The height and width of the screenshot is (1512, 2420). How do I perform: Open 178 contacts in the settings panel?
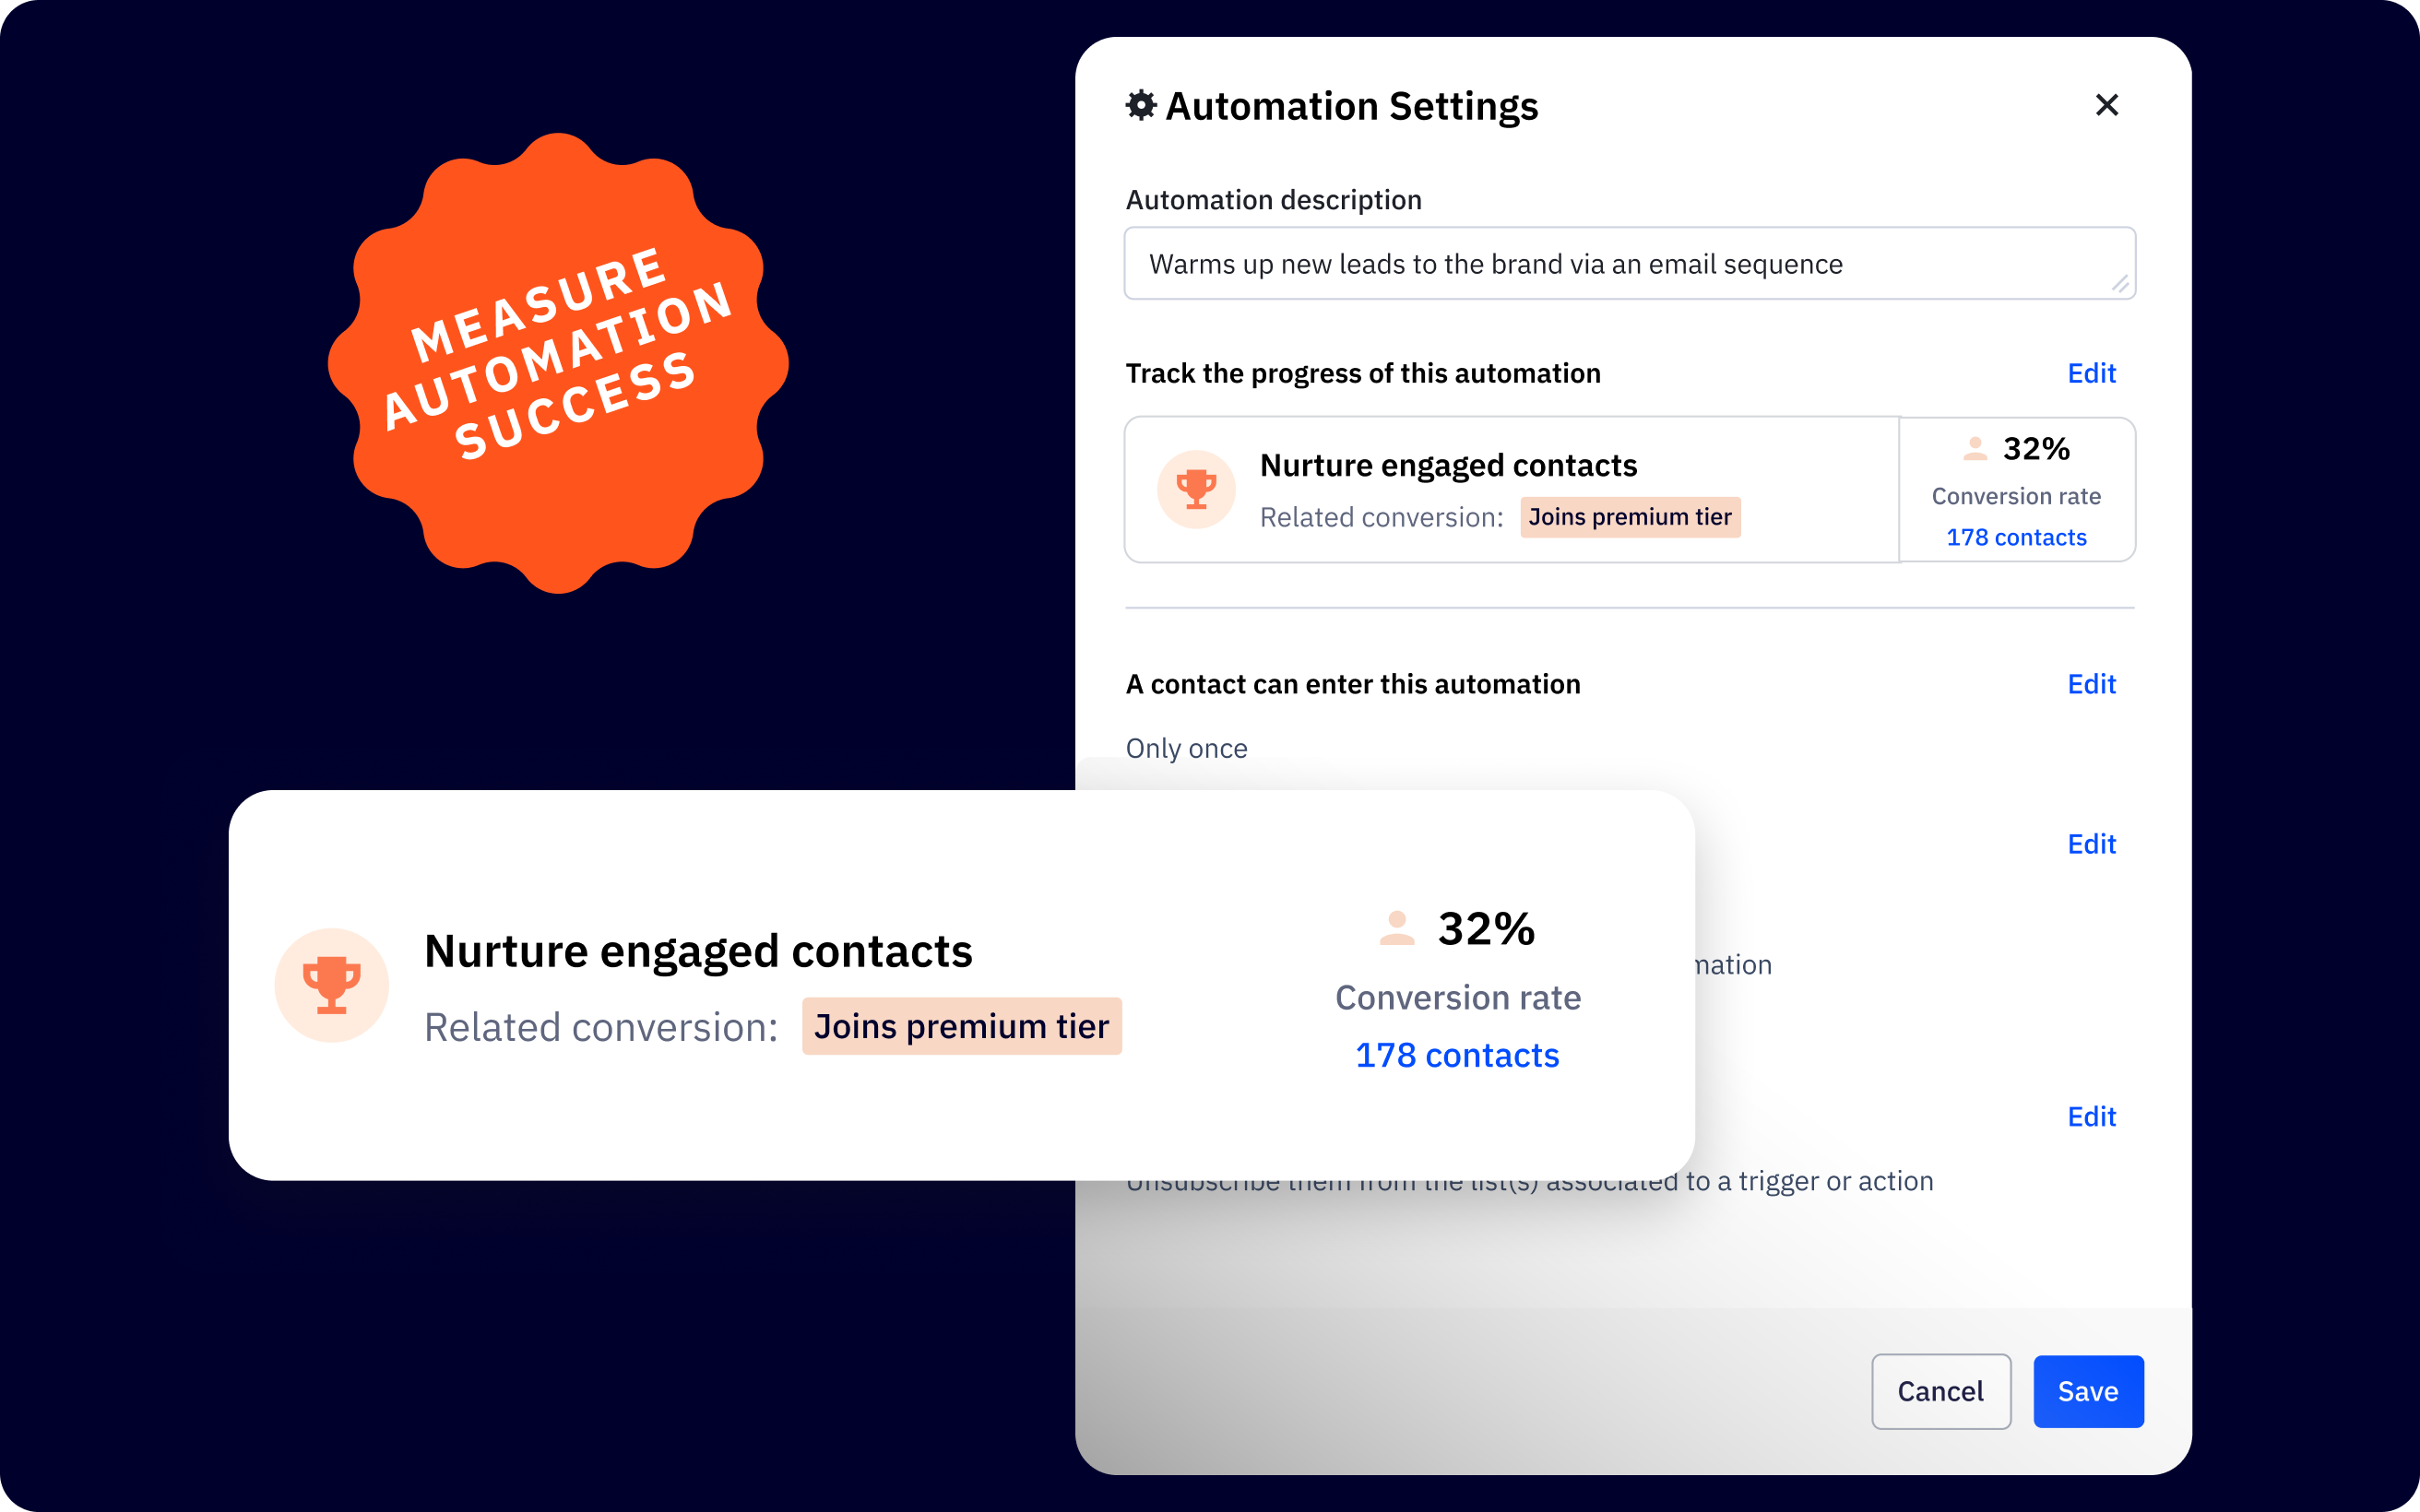click(x=2016, y=537)
